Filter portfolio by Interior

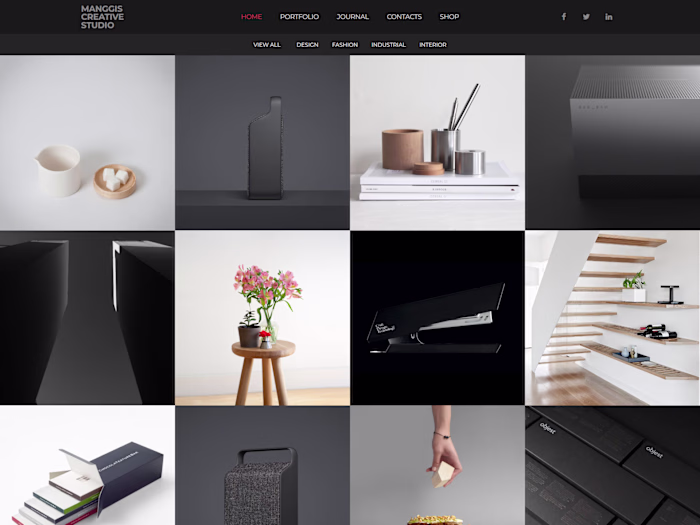tap(433, 45)
